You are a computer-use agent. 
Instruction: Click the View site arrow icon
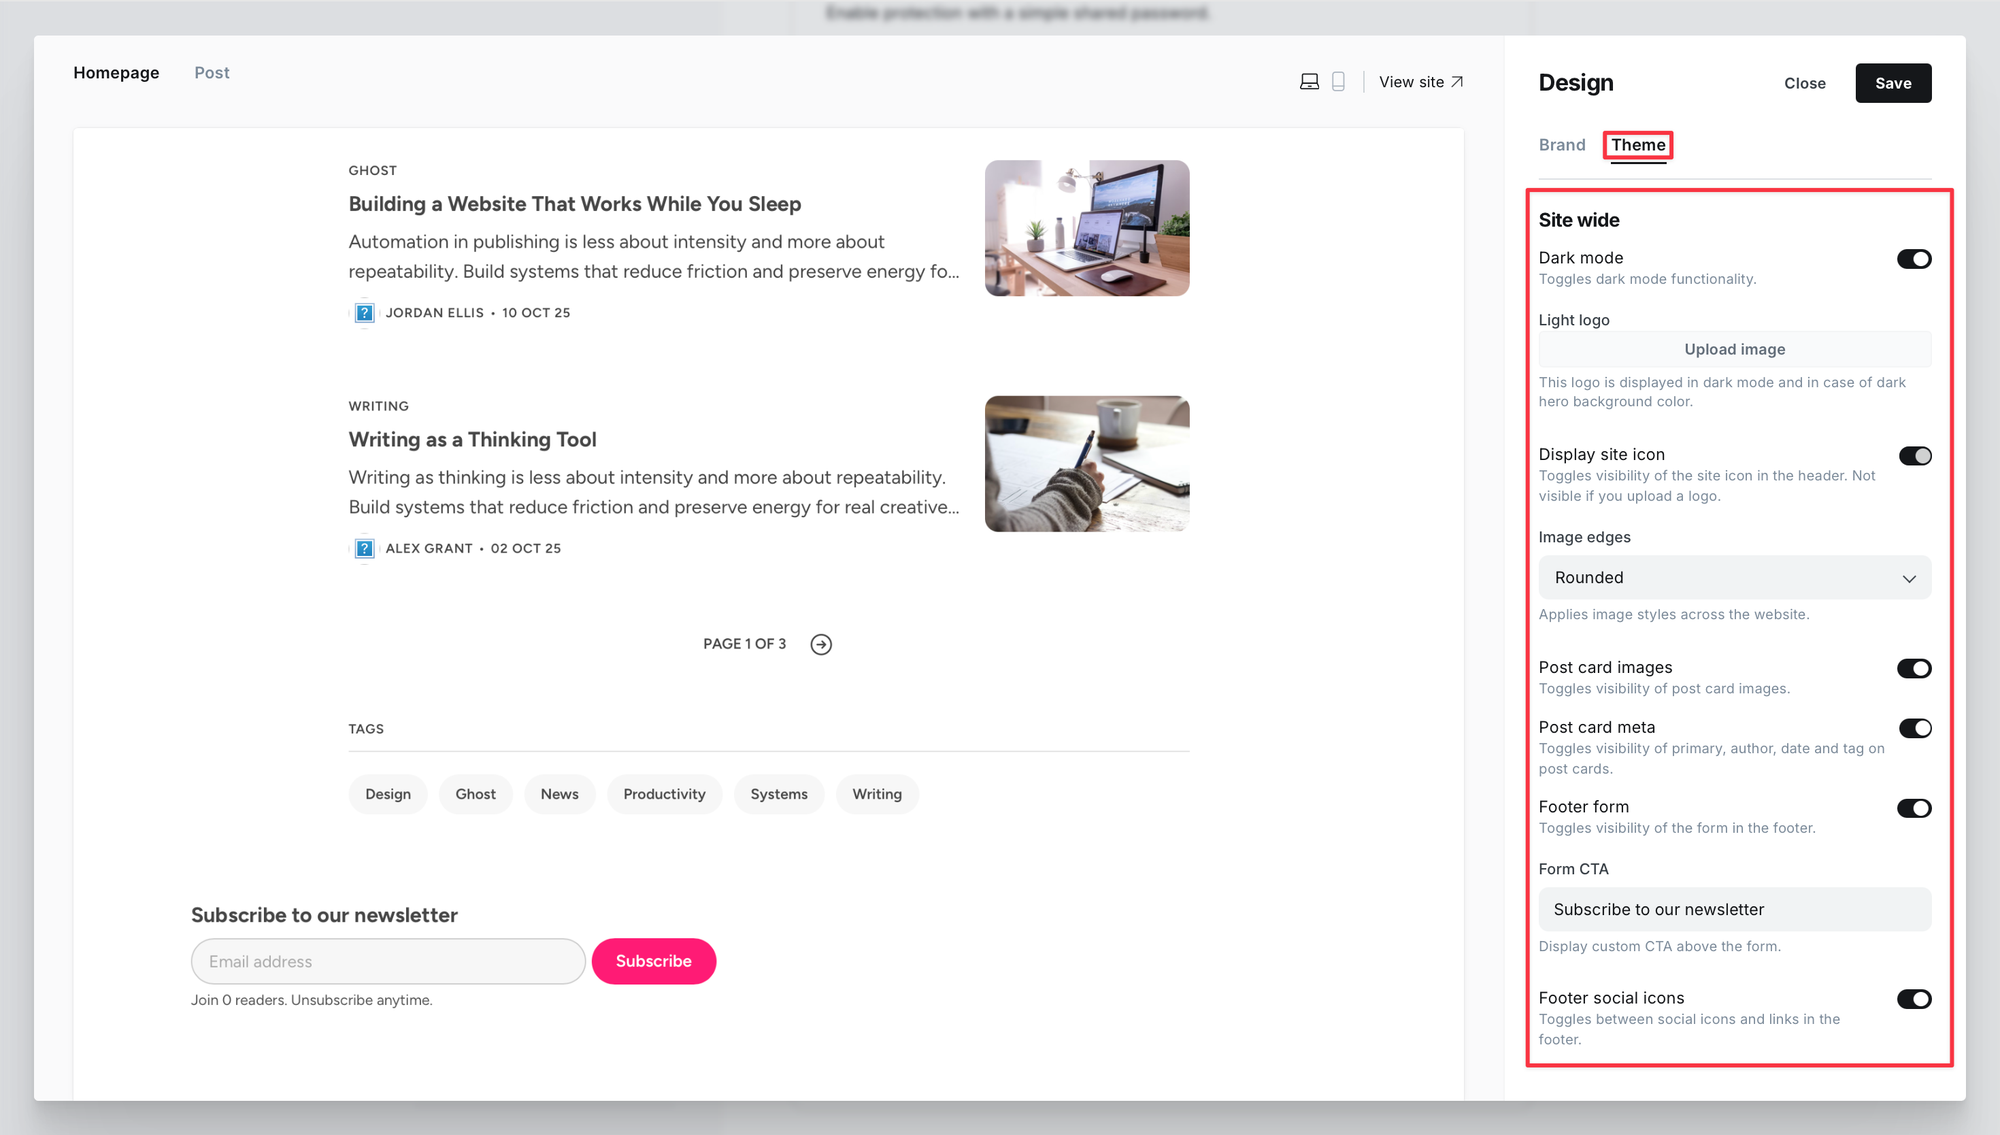1457,82
